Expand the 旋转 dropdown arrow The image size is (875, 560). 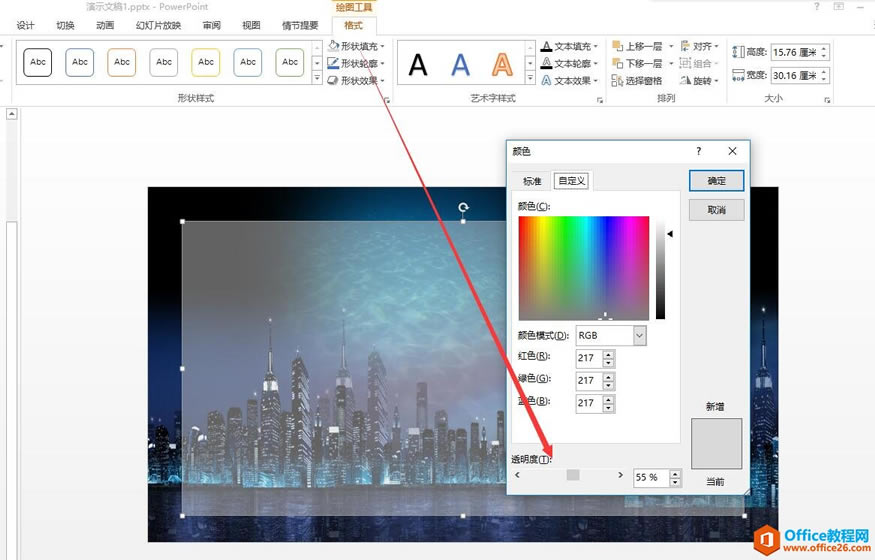[x=716, y=81]
